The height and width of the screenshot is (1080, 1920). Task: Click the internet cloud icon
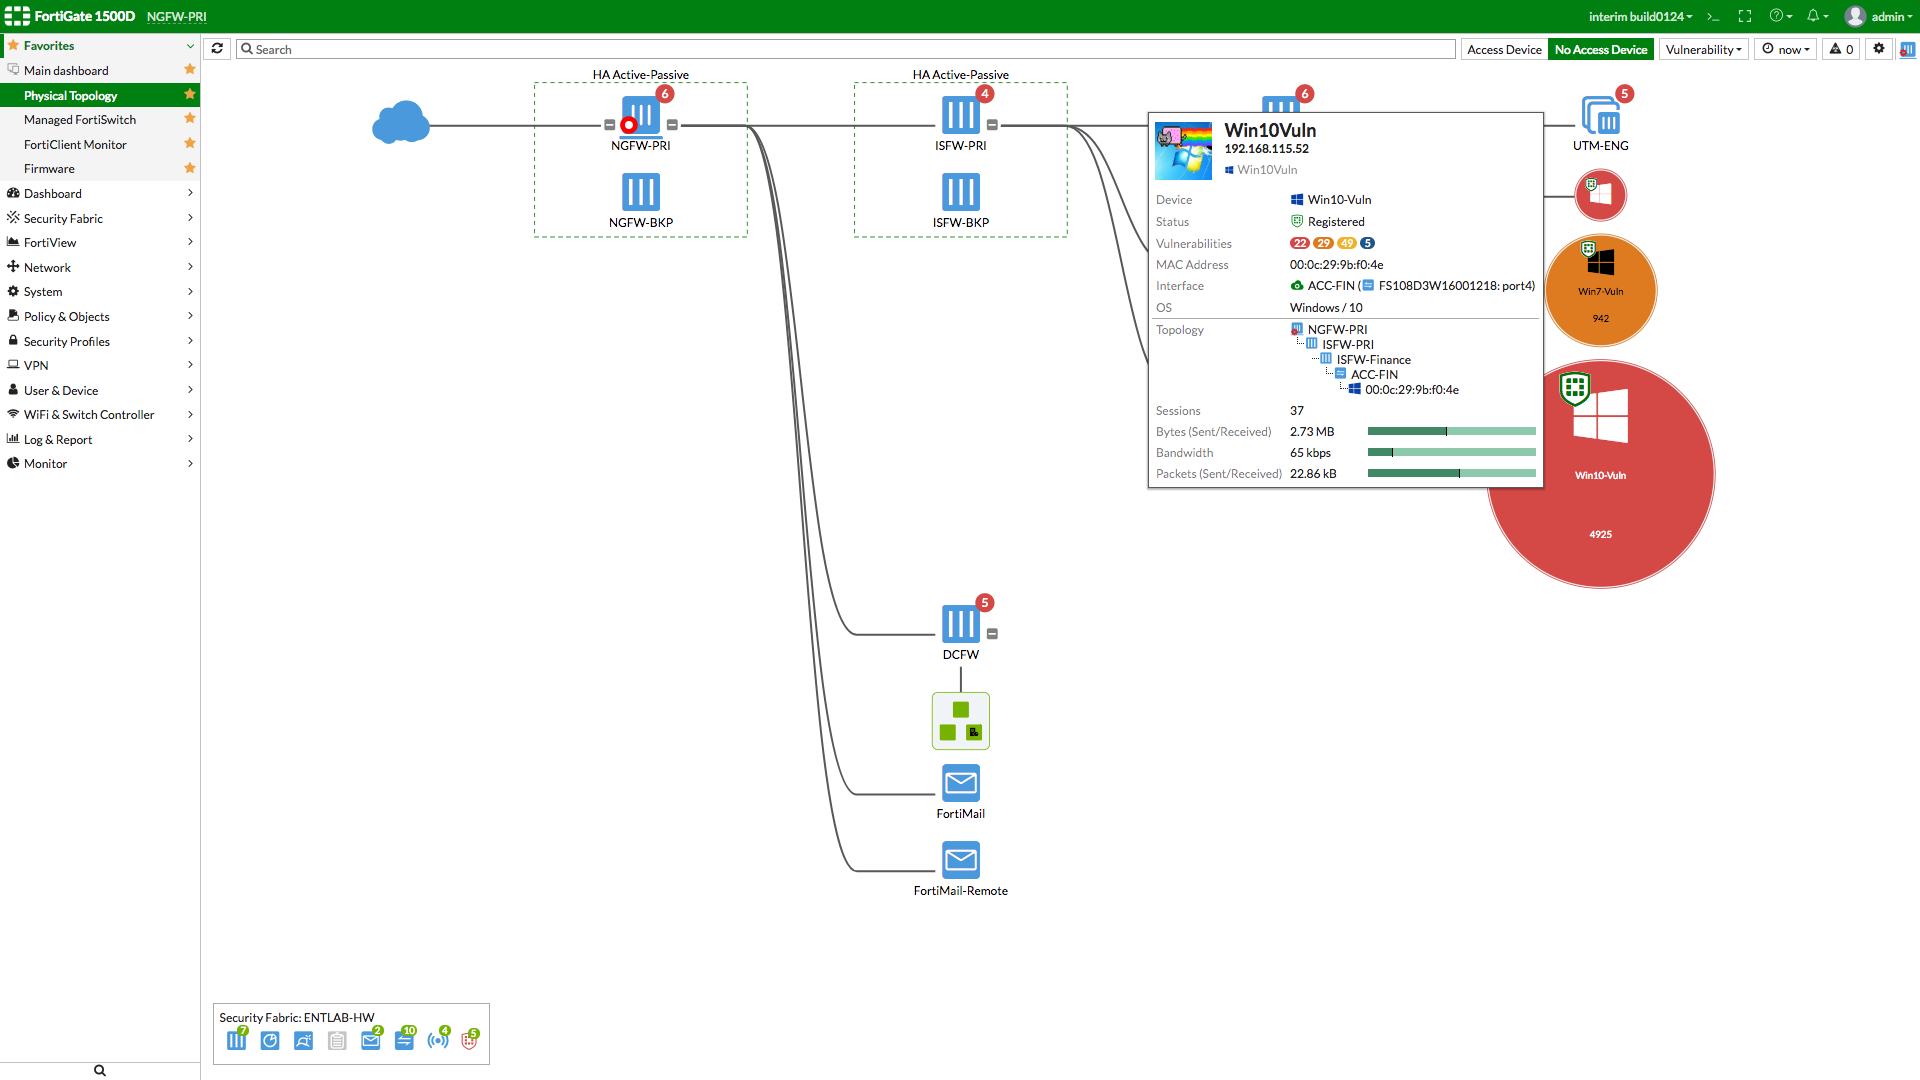point(401,123)
